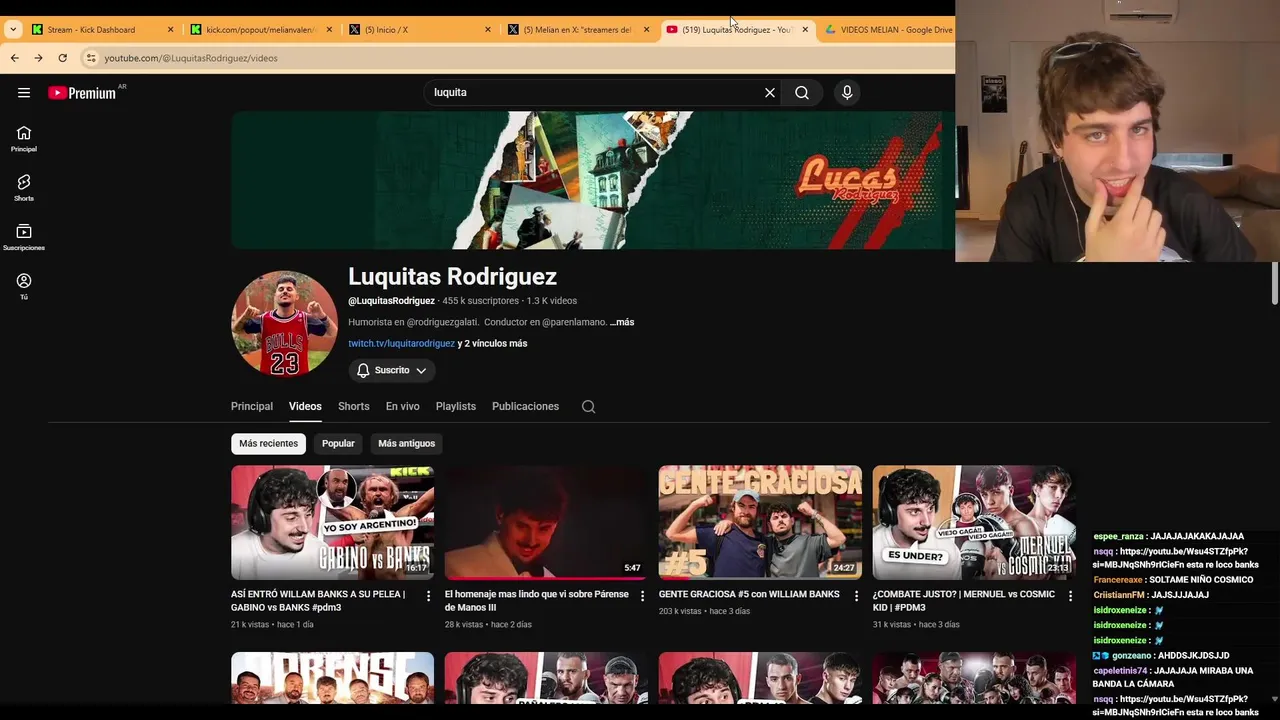Screen dimensions: 1280x720
Task: Open the Tú profile section
Action: 24,286
